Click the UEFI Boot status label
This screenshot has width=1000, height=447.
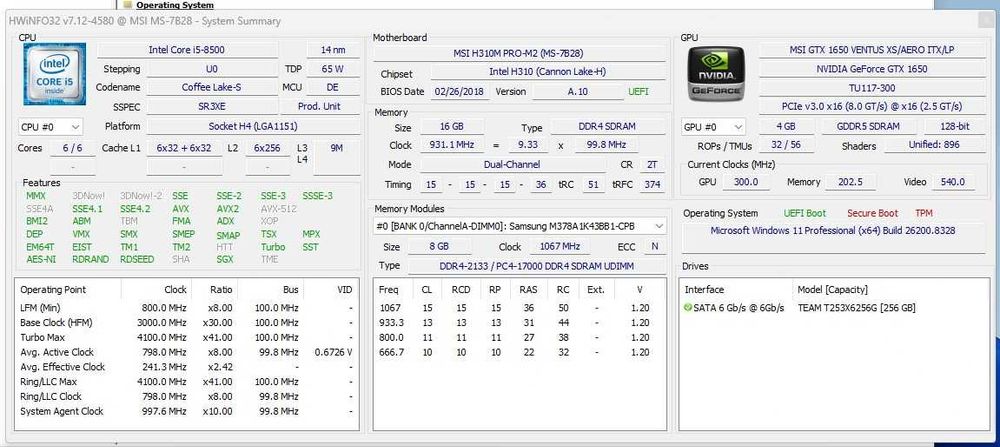(804, 213)
